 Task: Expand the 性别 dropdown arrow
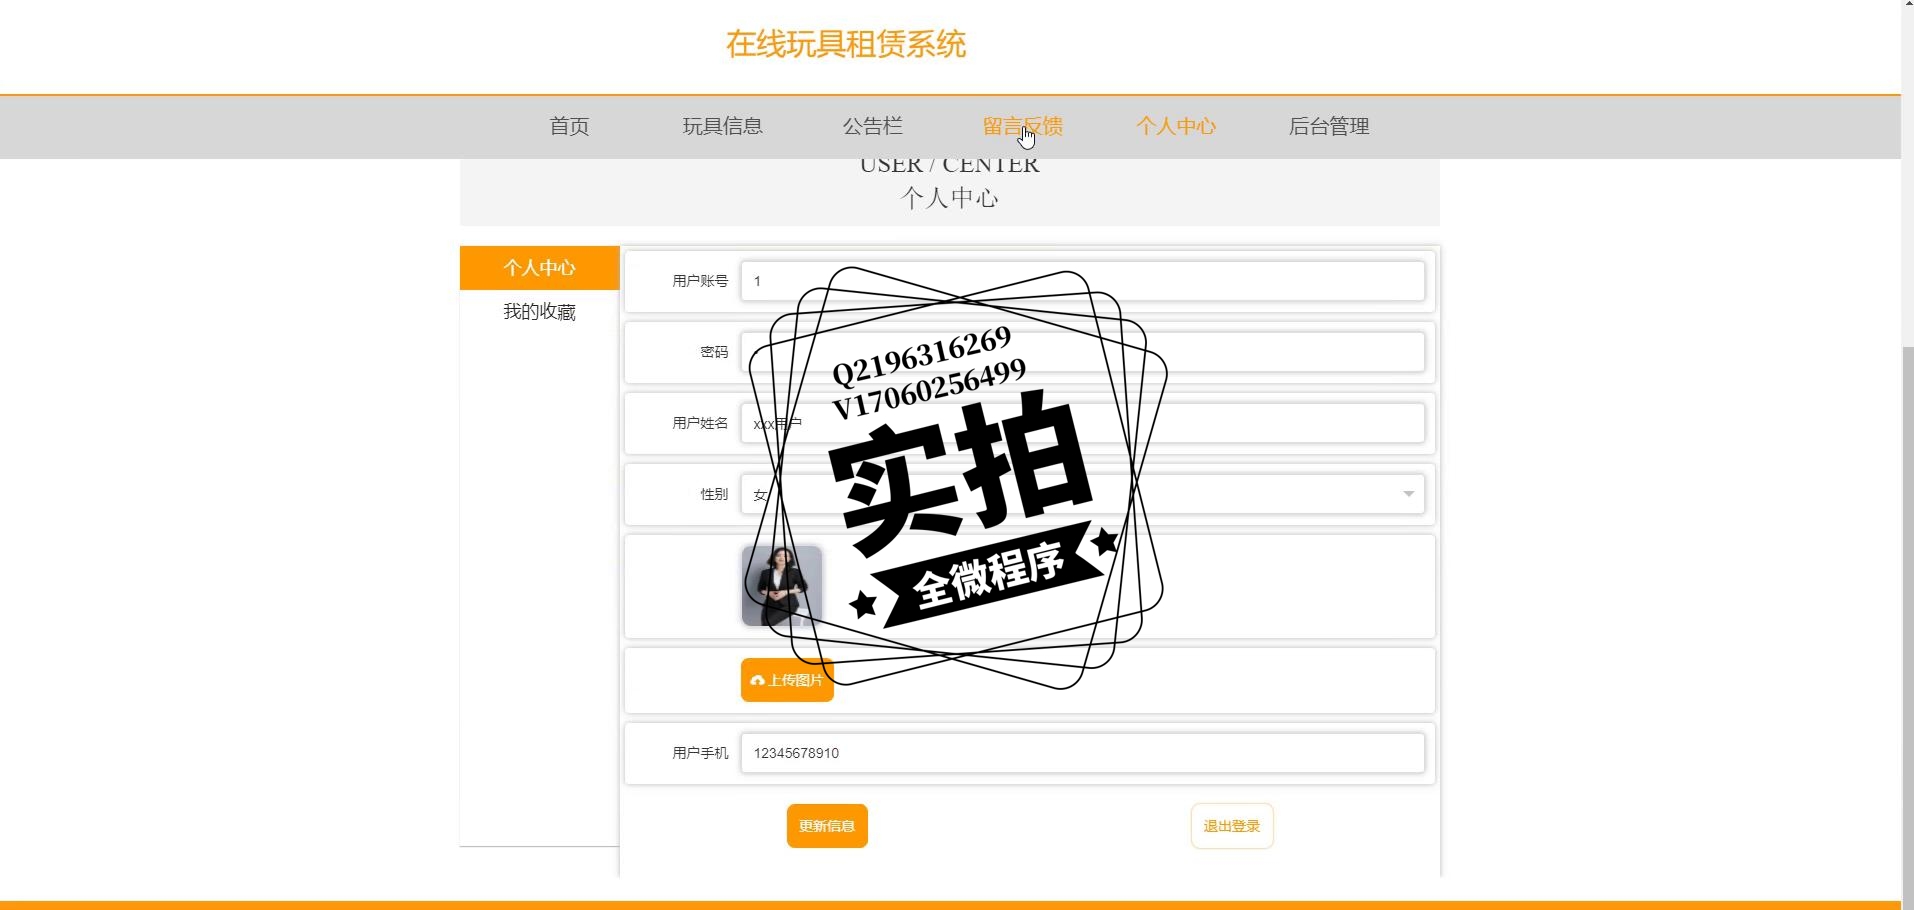pos(1408,494)
